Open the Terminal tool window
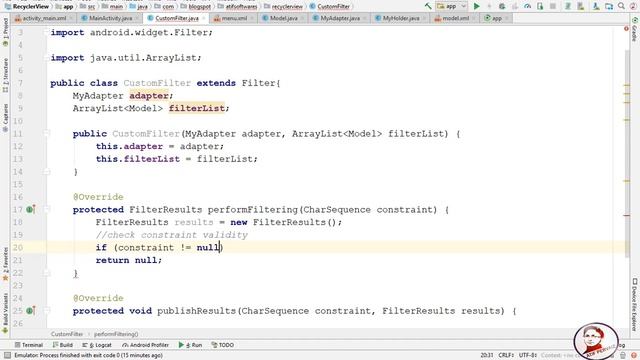Image resolution: width=640 pixels, height=360 pixels. pyautogui.click(x=29, y=345)
